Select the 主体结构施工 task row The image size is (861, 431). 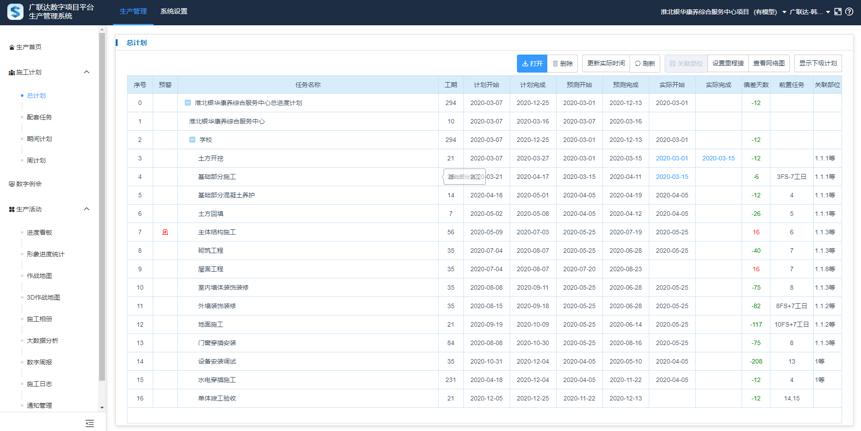484,232
